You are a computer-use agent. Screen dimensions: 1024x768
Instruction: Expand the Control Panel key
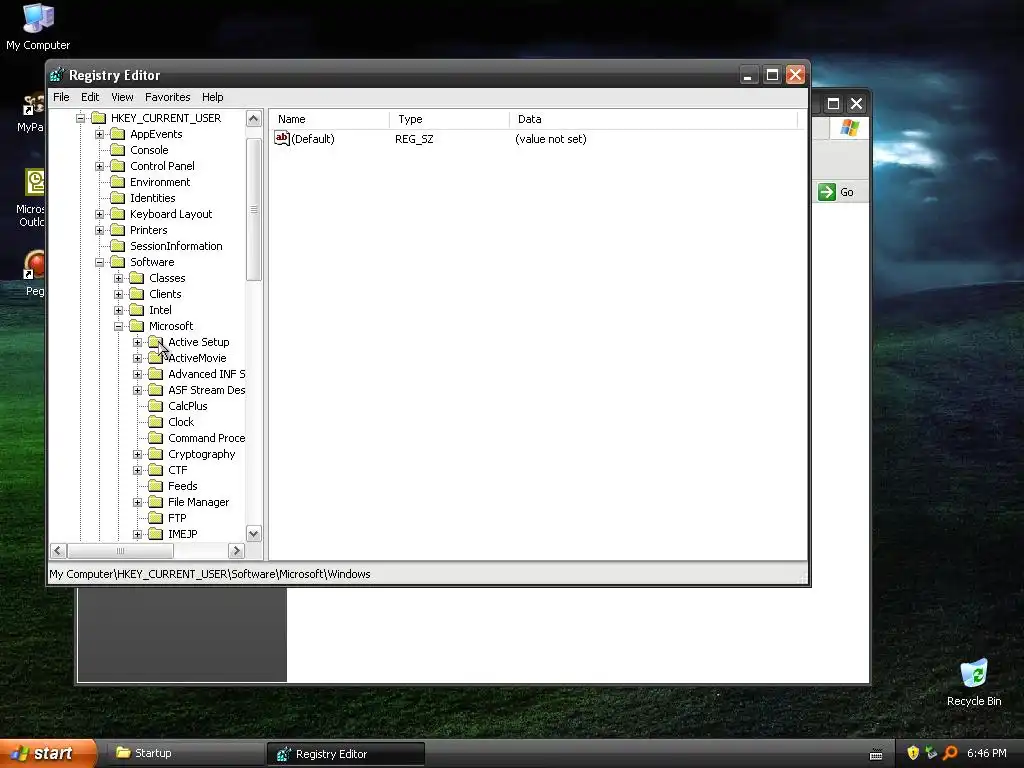[x=99, y=166]
